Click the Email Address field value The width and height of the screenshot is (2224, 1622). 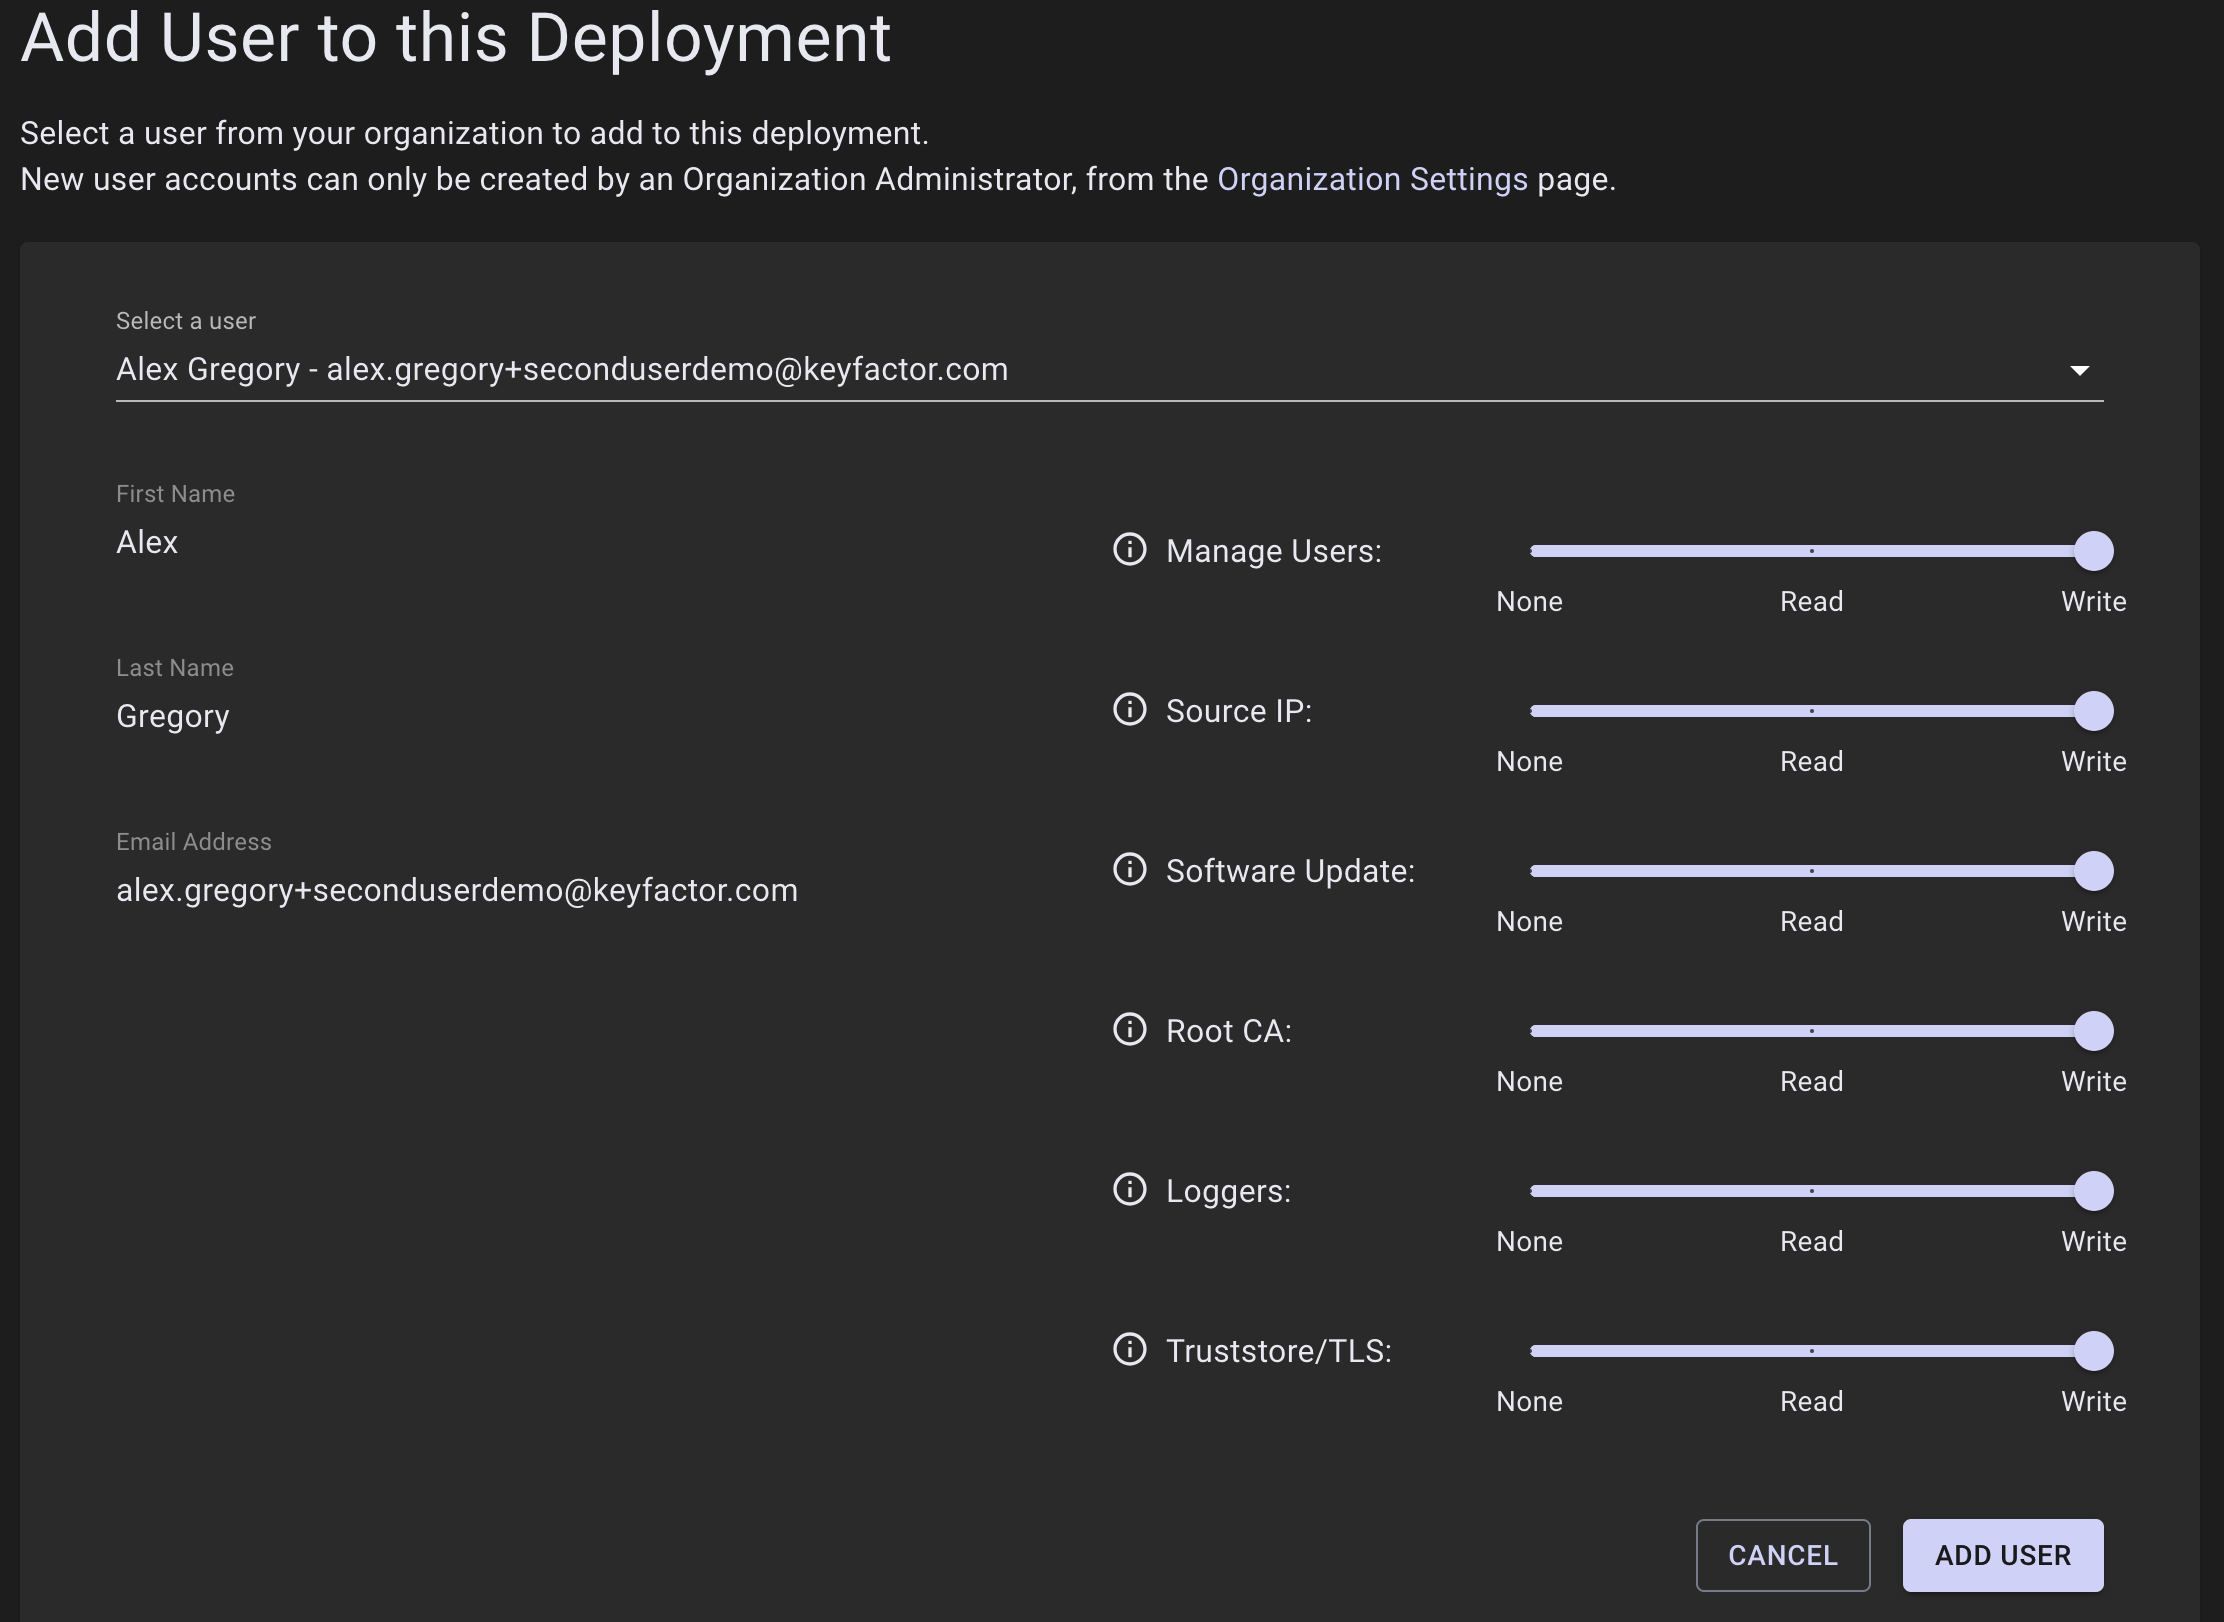457,890
